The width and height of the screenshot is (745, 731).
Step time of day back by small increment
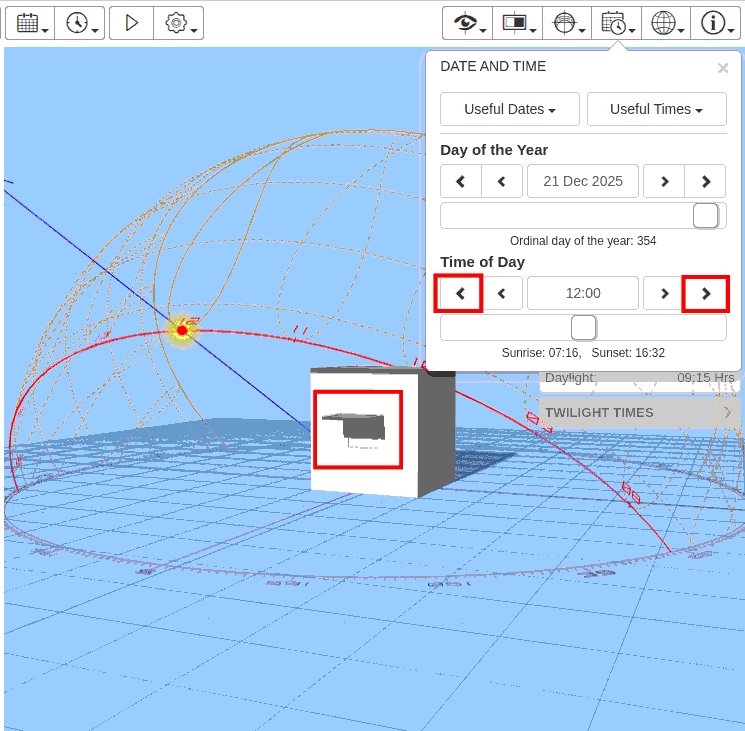point(503,293)
